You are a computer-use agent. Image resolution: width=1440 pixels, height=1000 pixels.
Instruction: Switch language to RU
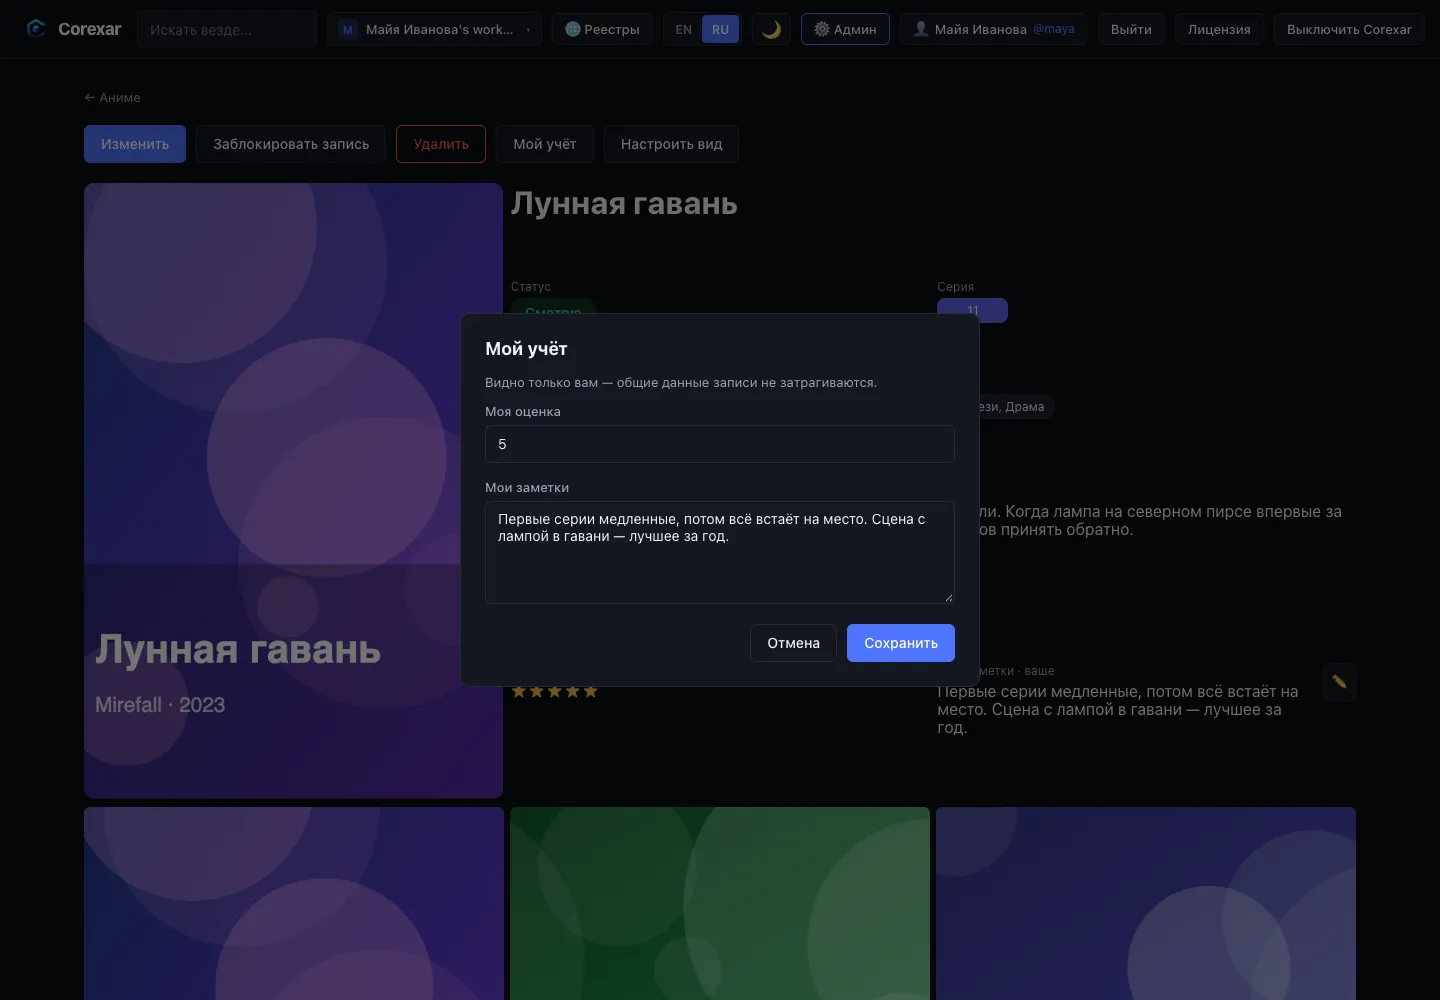click(721, 30)
